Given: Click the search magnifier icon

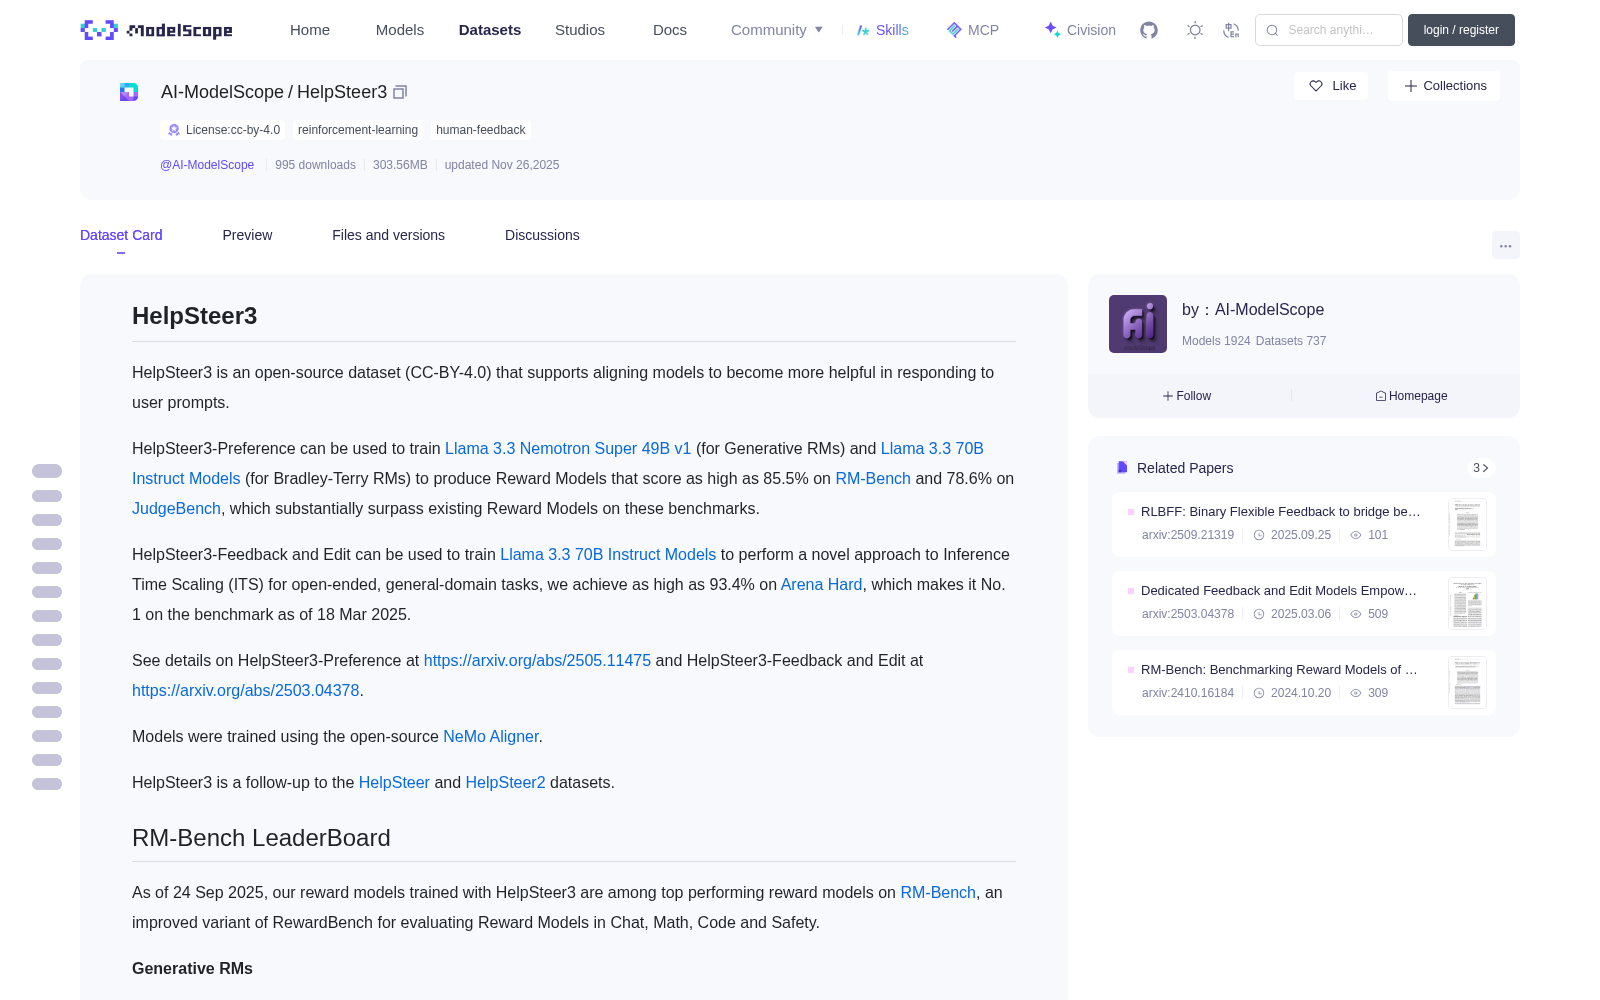Looking at the screenshot, I should tap(1272, 30).
